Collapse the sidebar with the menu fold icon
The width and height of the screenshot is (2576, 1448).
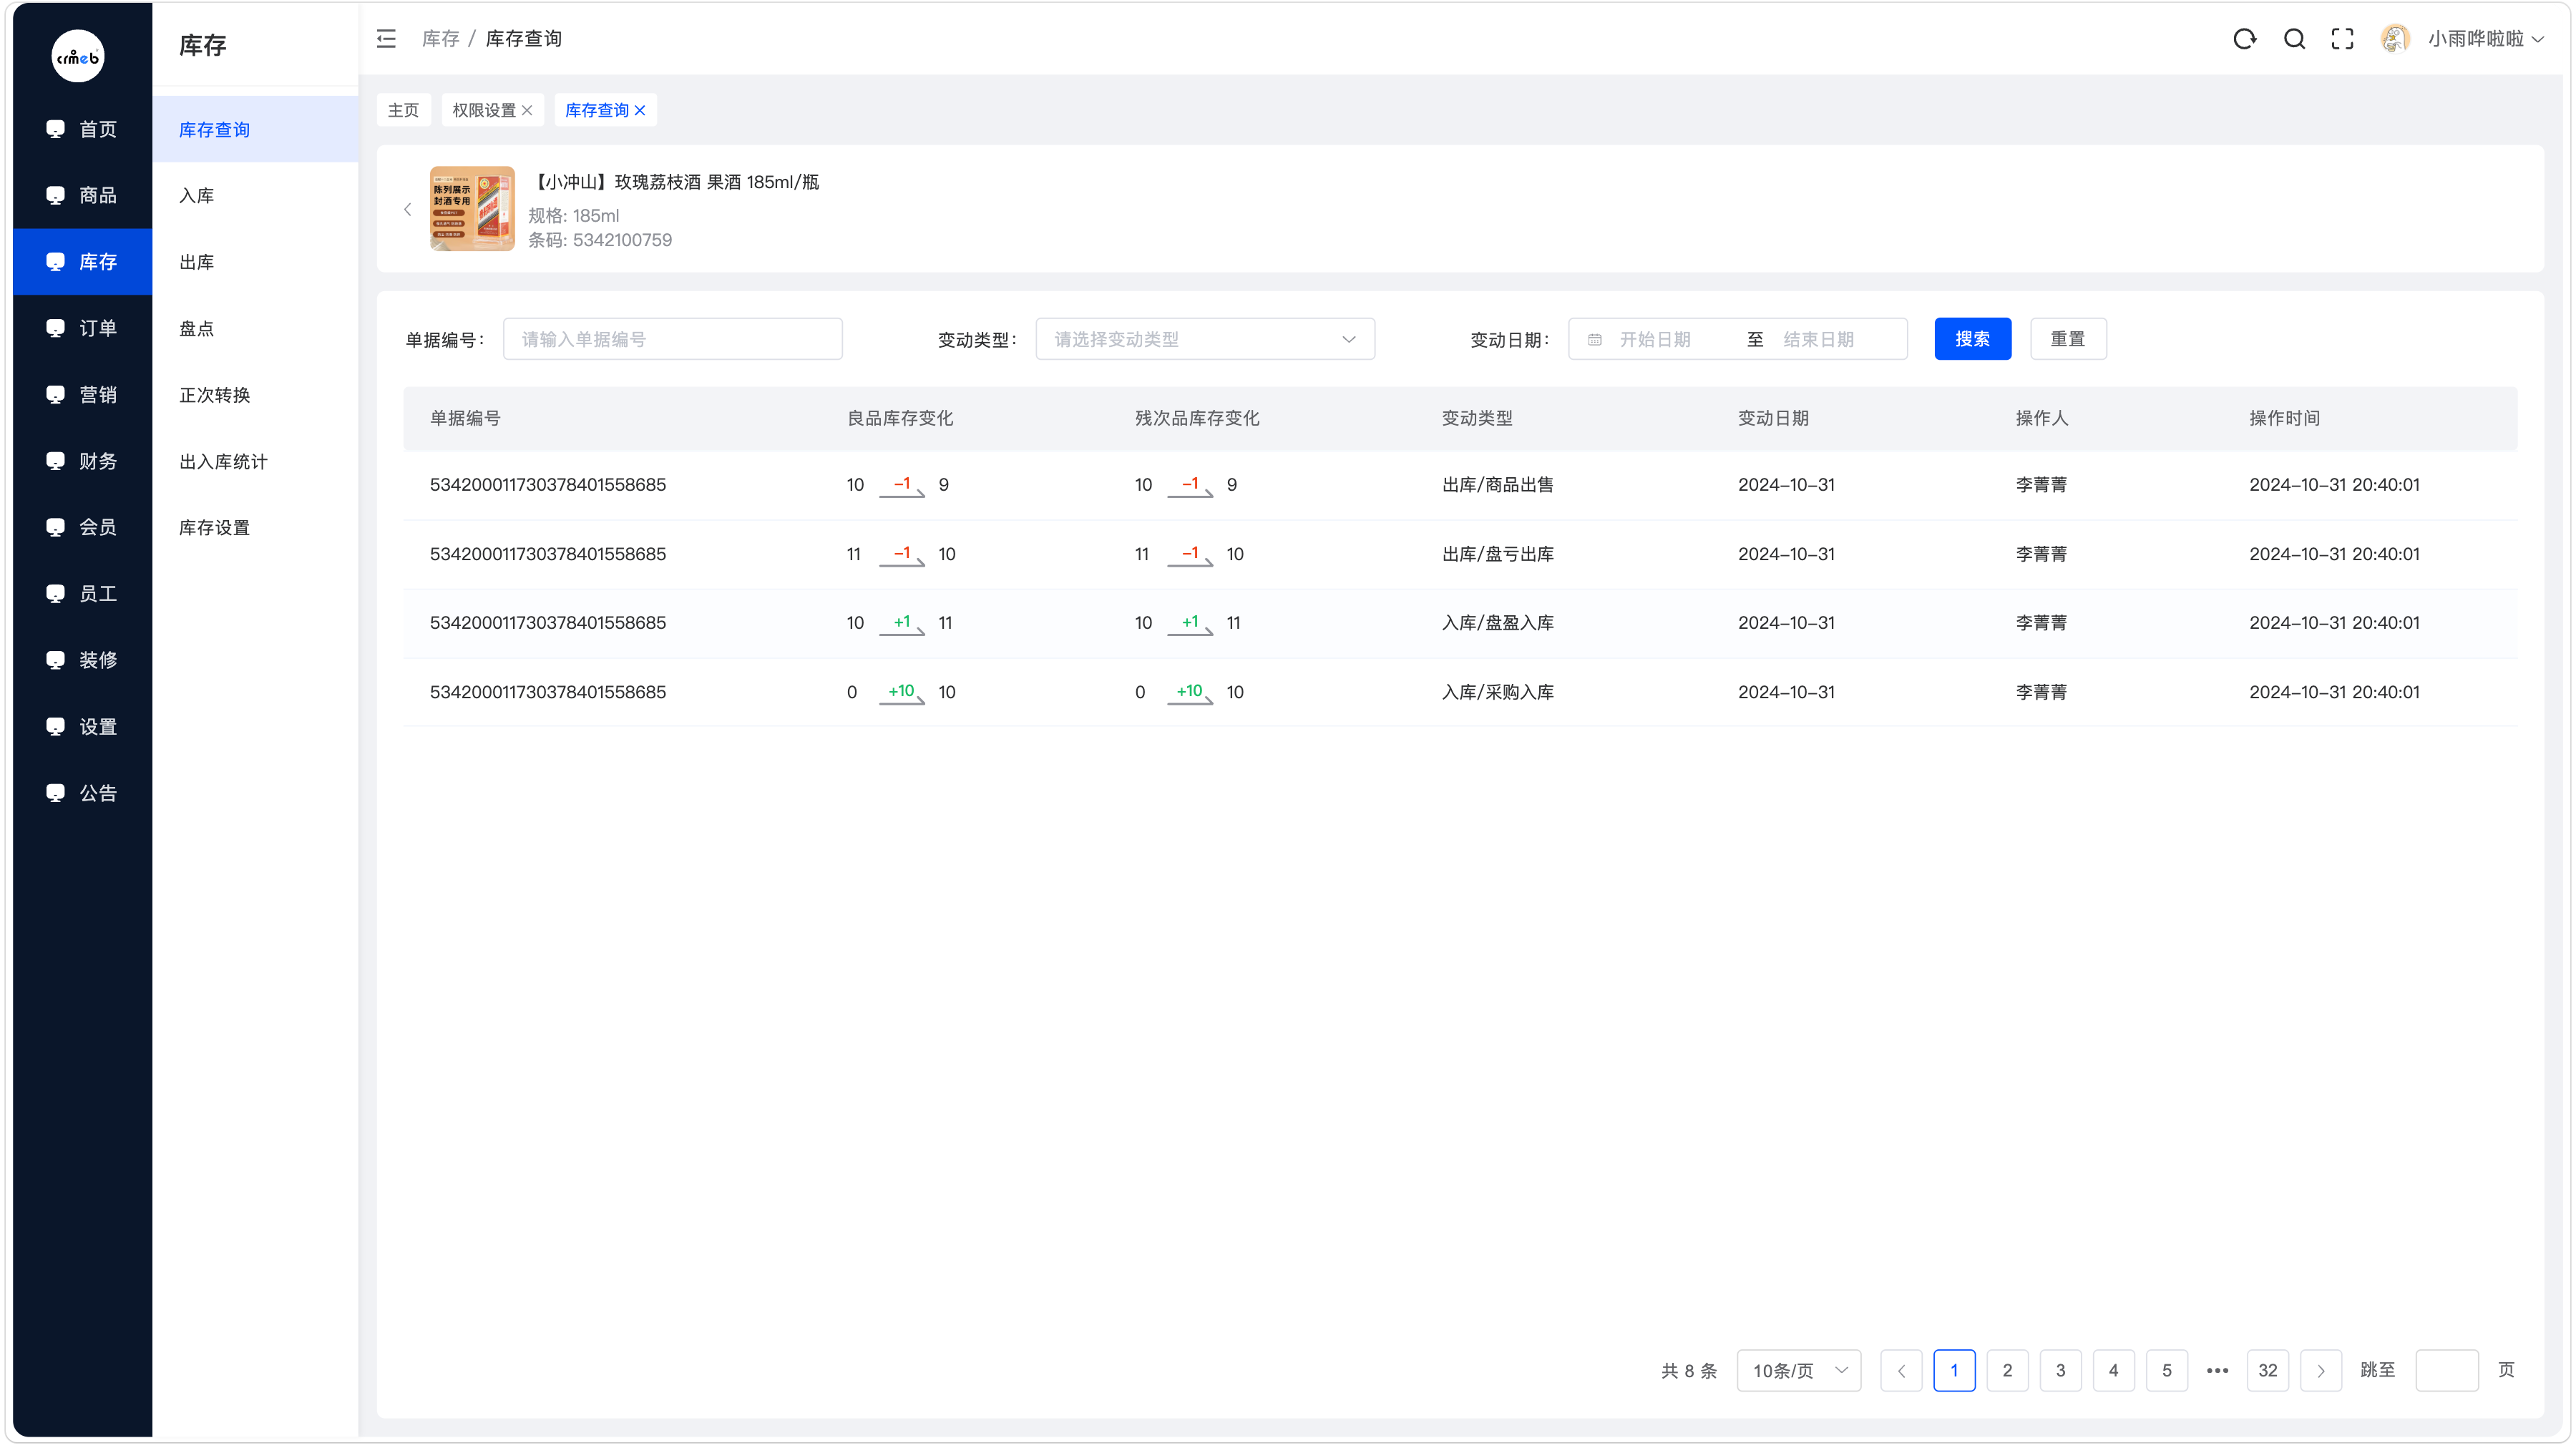[386, 39]
